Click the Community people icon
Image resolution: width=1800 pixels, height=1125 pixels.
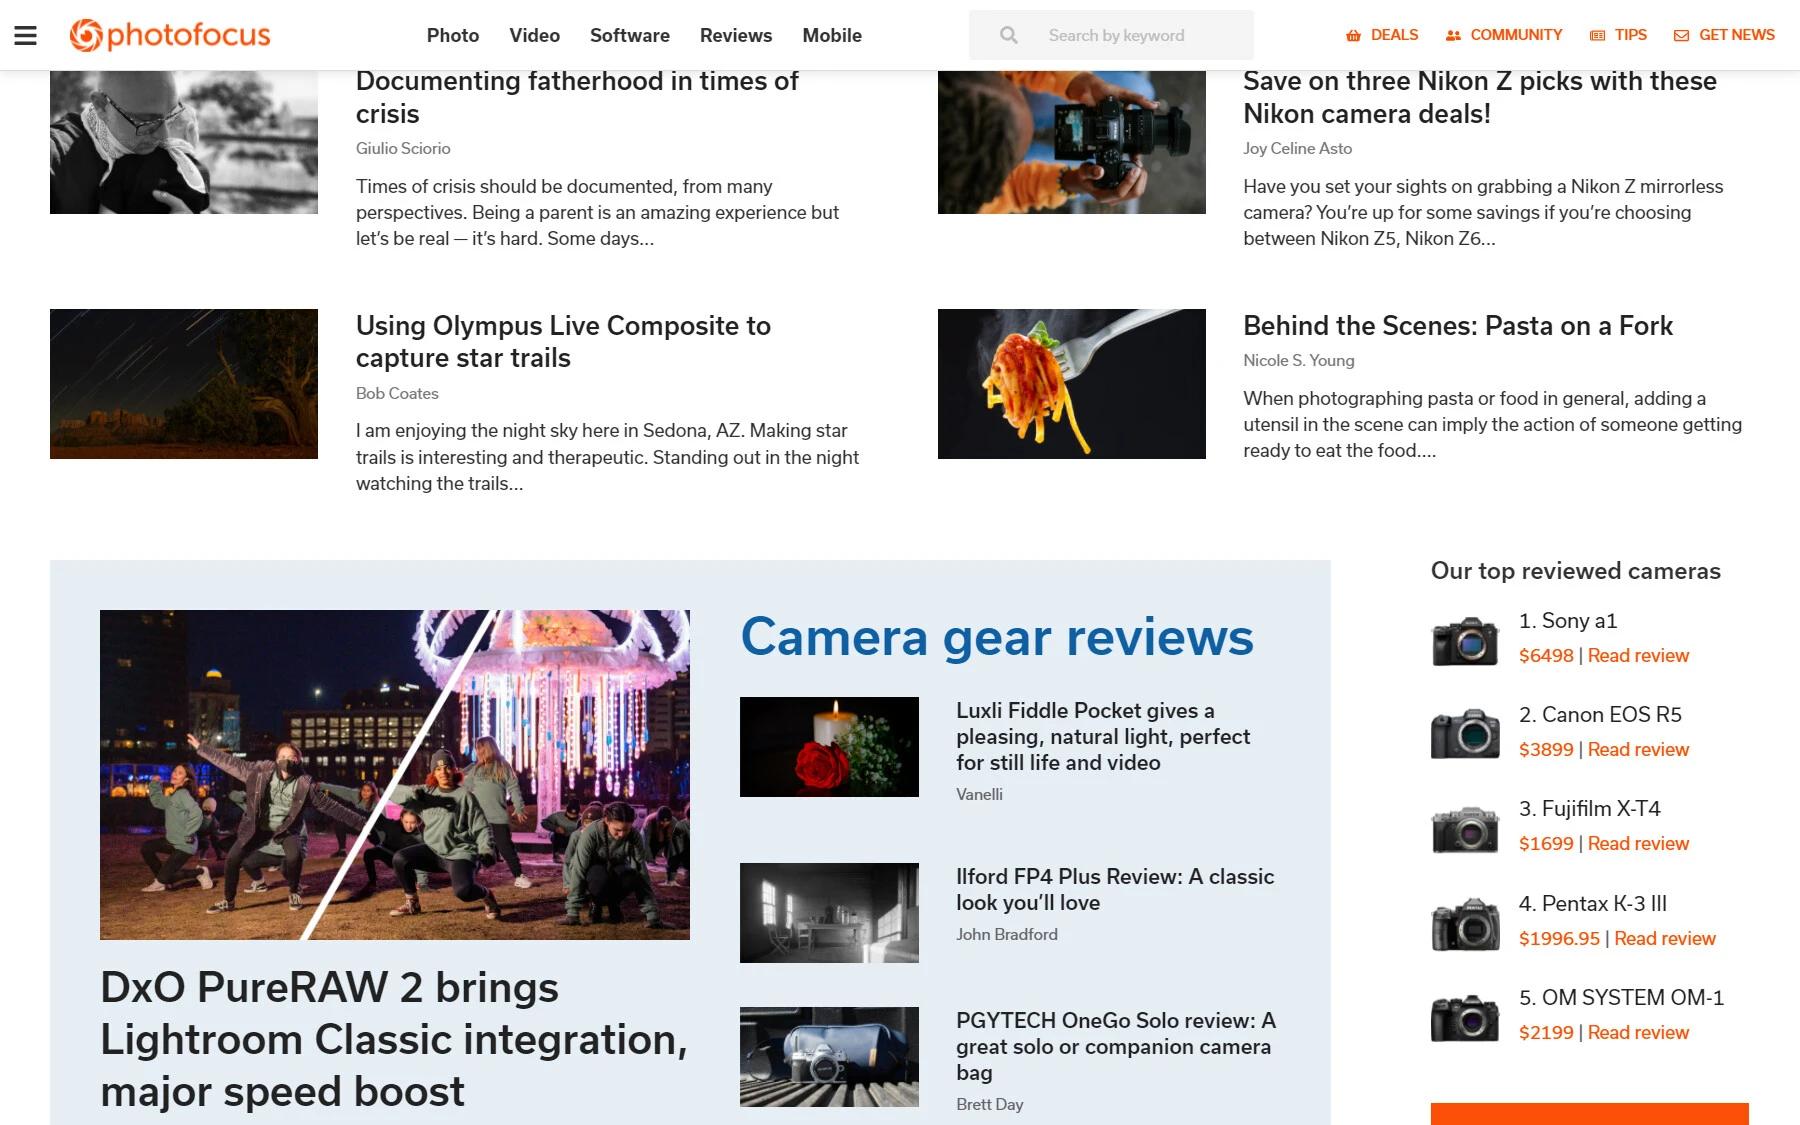pos(1453,35)
